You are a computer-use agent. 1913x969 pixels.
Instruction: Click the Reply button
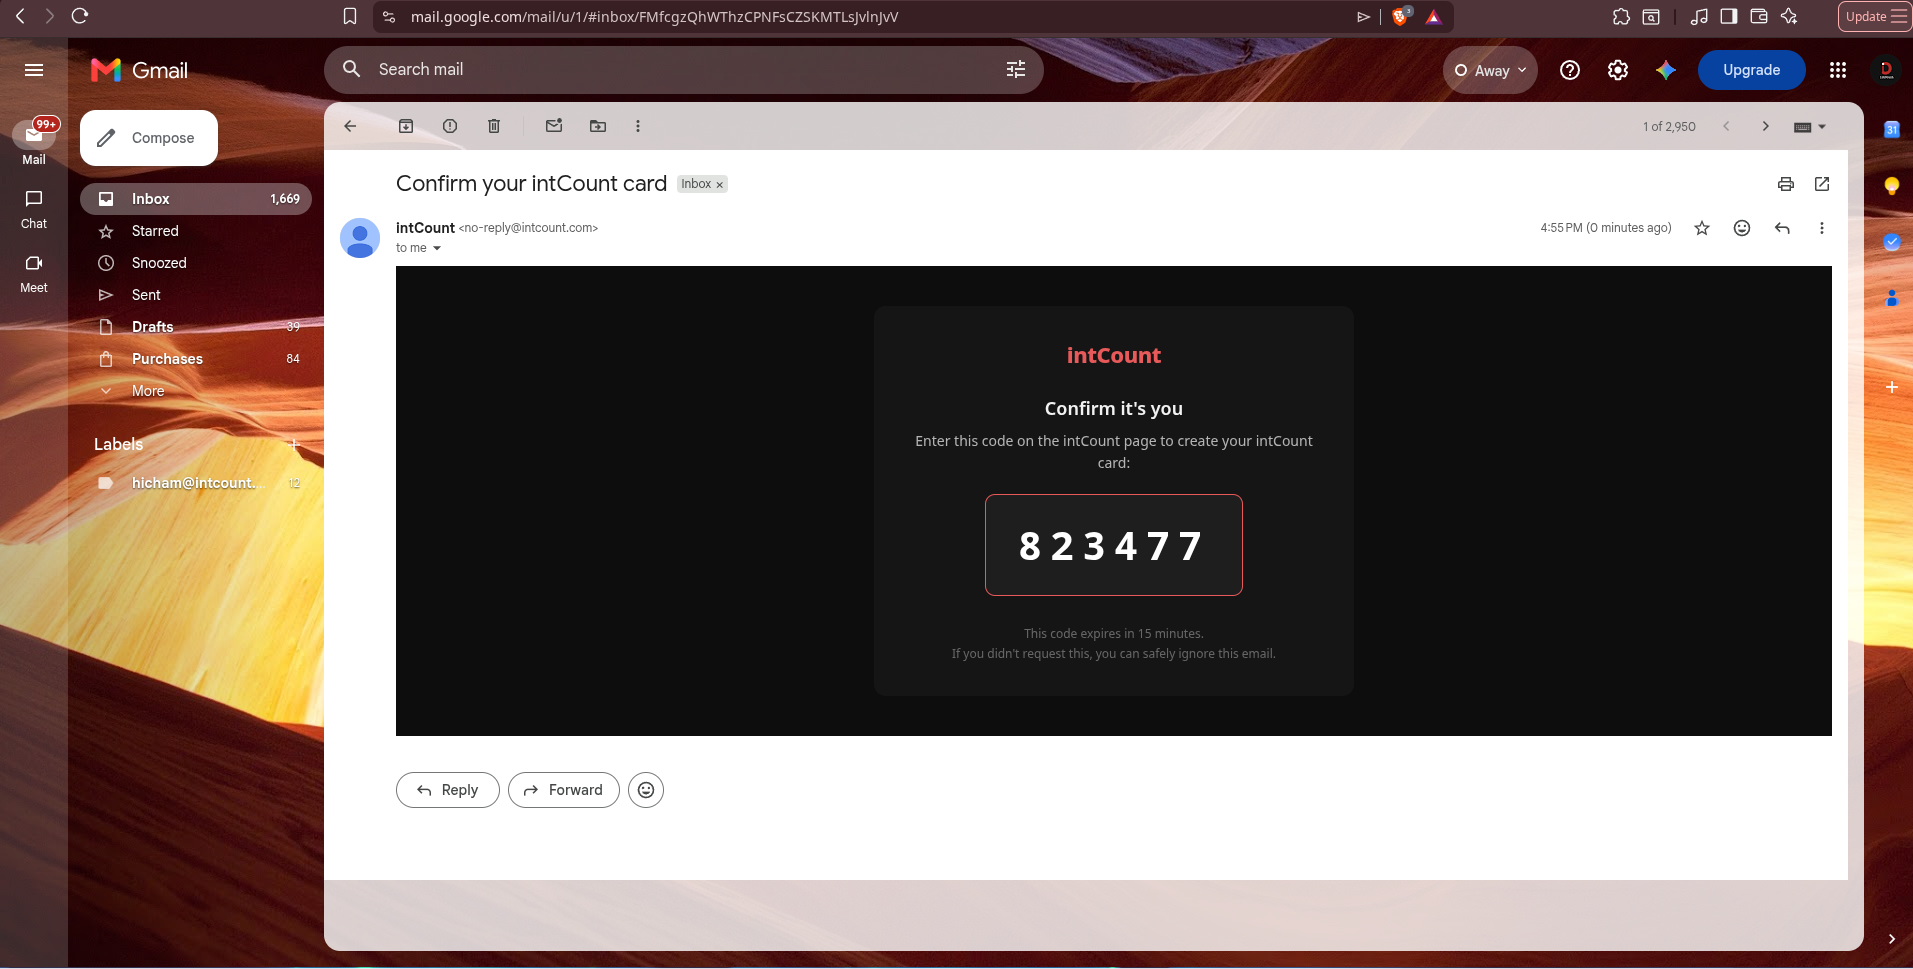[x=448, y=790]
